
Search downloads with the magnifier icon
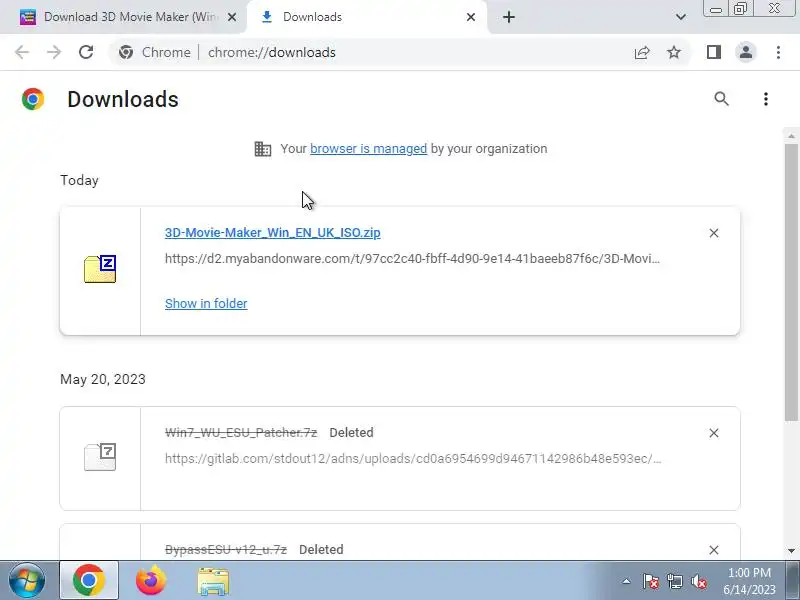[x=721, y=98]
